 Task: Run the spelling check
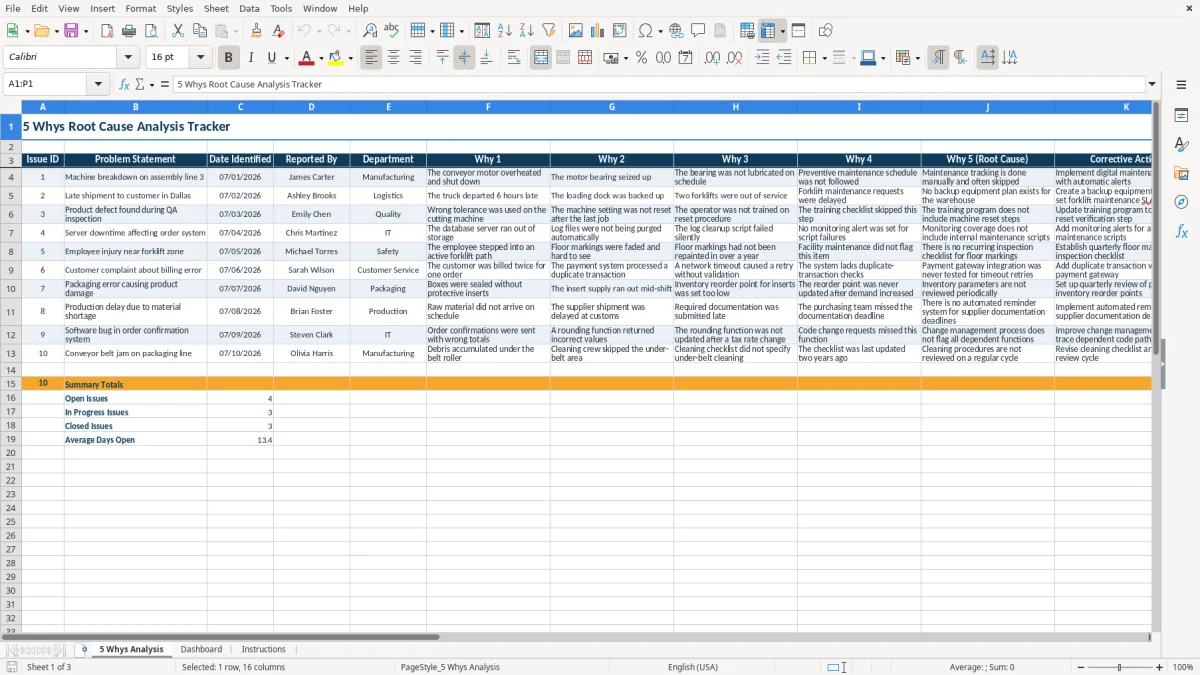392,31
